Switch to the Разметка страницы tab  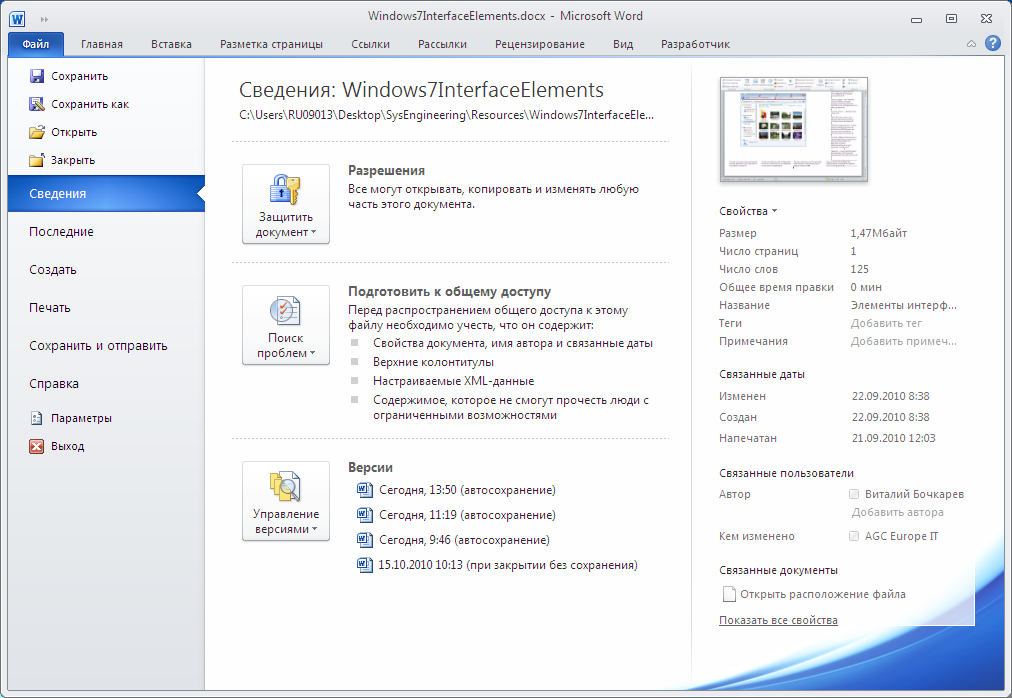[x=271, y=44]
